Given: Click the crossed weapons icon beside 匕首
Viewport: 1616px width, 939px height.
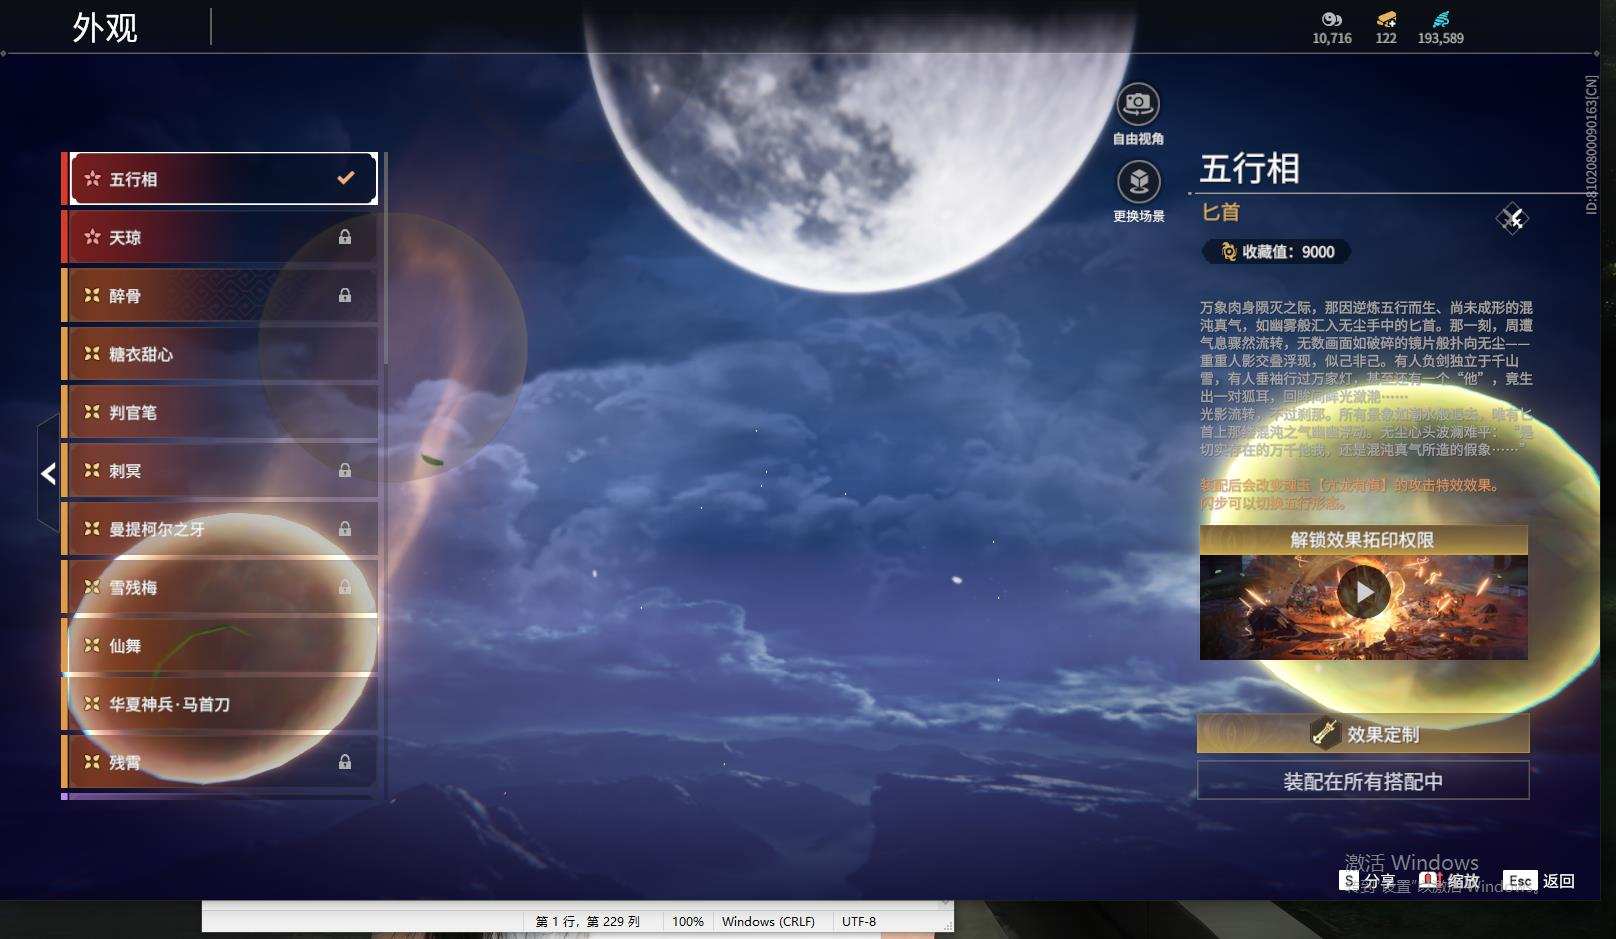Looking at the screenshot, I should (x=1512, y=218).
